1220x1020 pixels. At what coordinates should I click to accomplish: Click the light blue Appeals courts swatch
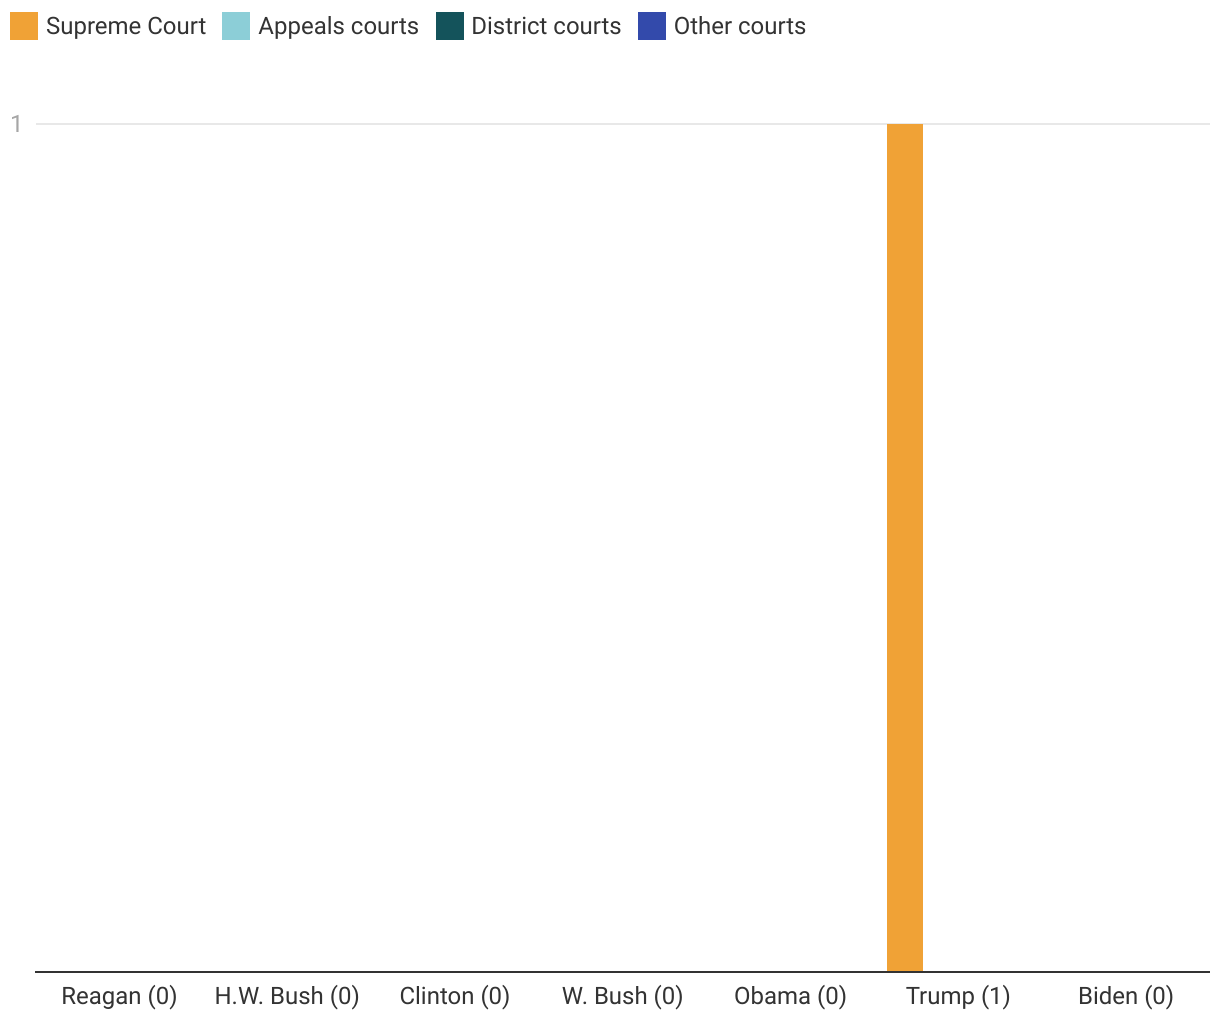[236, 27]
